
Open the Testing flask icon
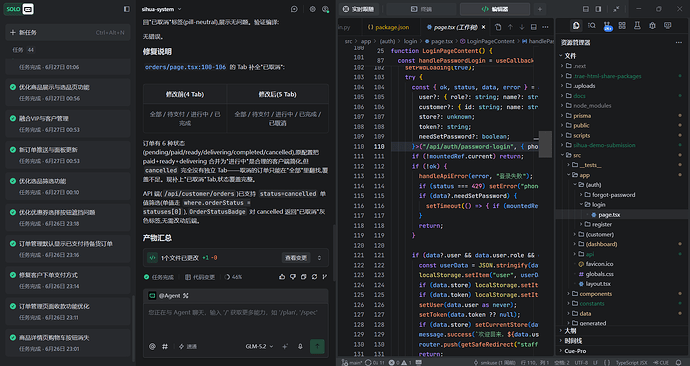tap(637, 26)
